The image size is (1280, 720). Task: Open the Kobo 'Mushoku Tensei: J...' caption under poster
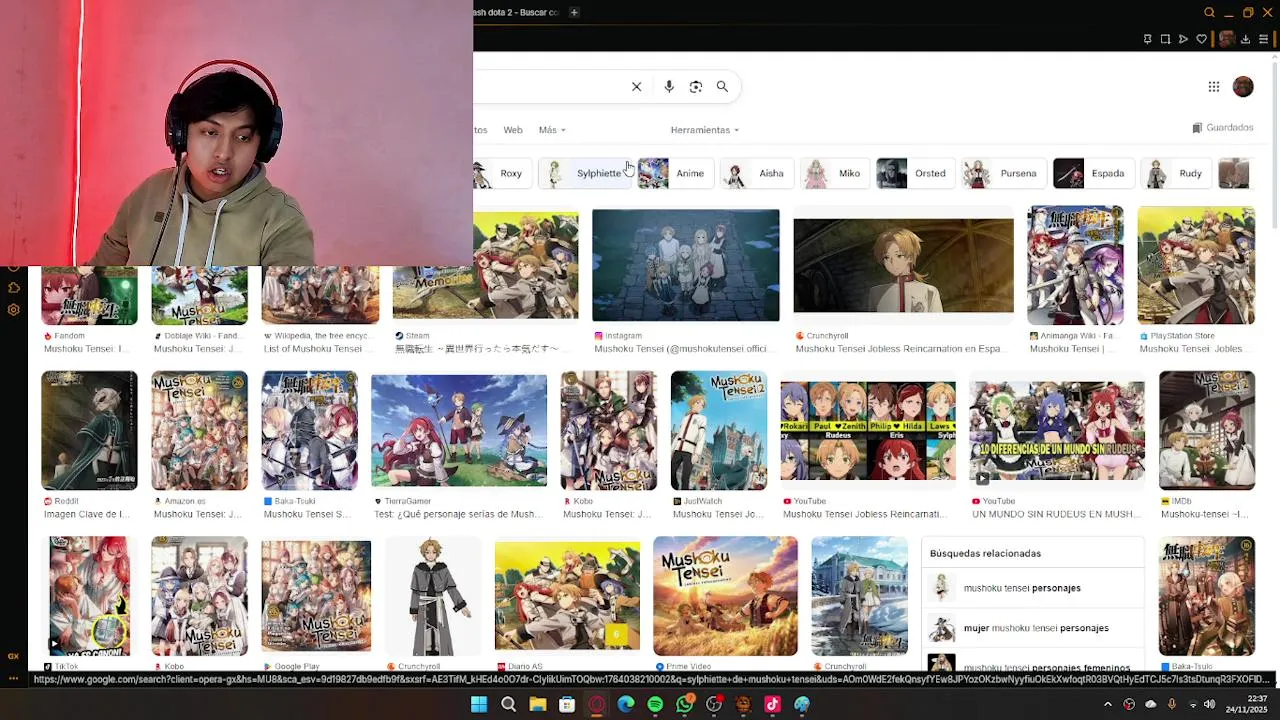[x=607, y=514]
